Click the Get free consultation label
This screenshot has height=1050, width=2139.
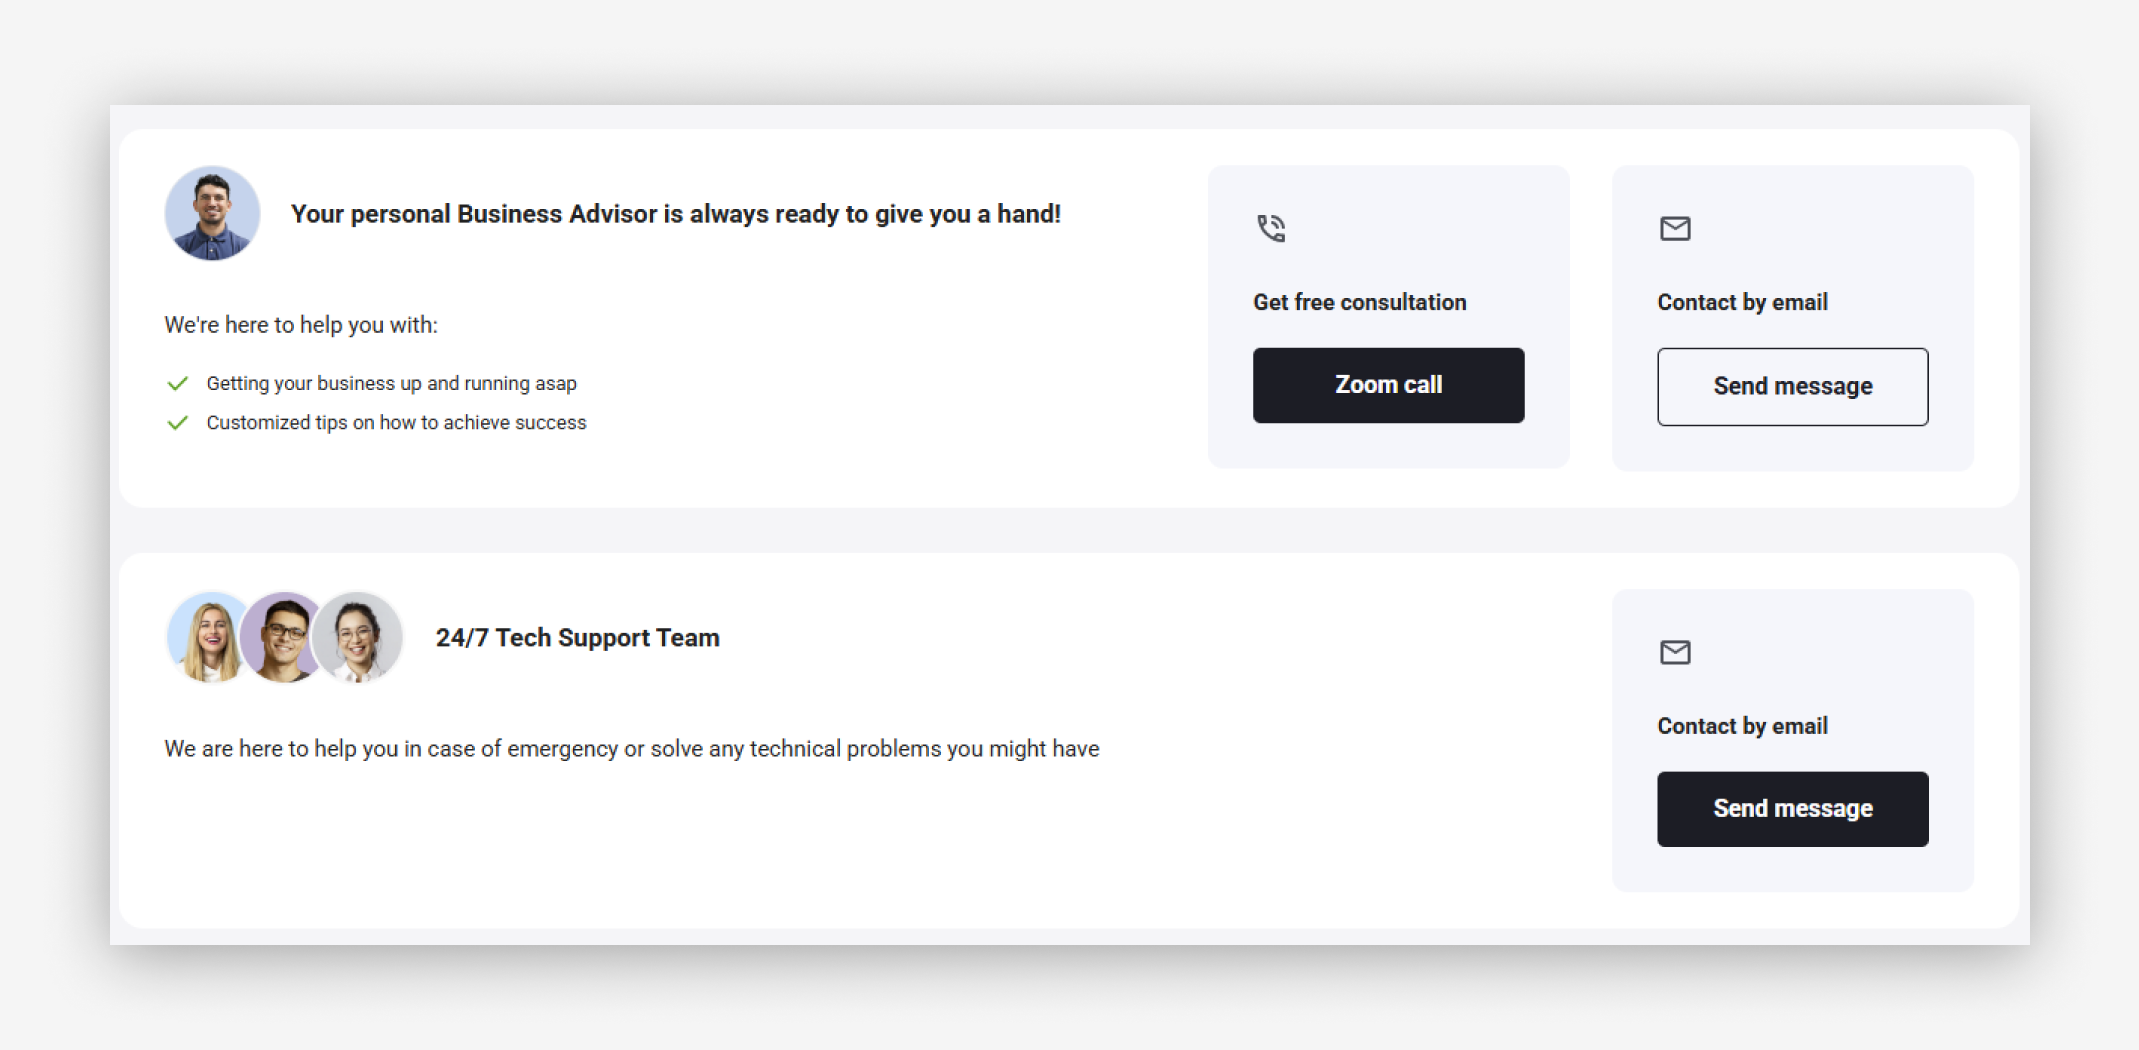[1359, 302]
